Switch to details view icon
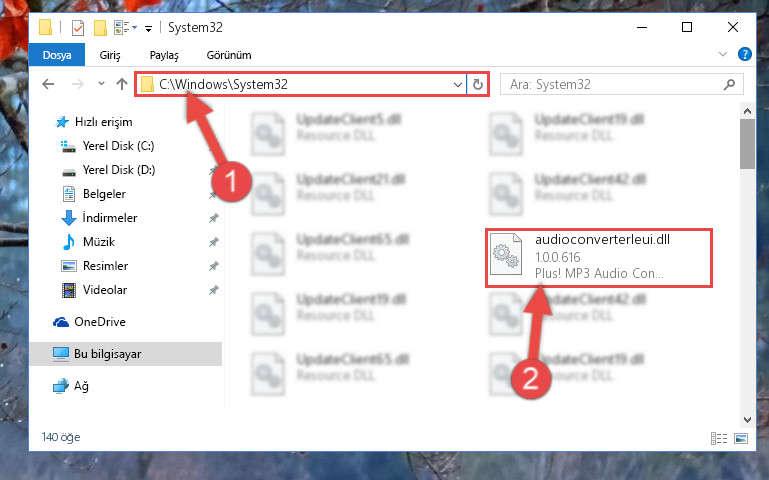This screenshot has height=480, width=769. tap(718, 438)
